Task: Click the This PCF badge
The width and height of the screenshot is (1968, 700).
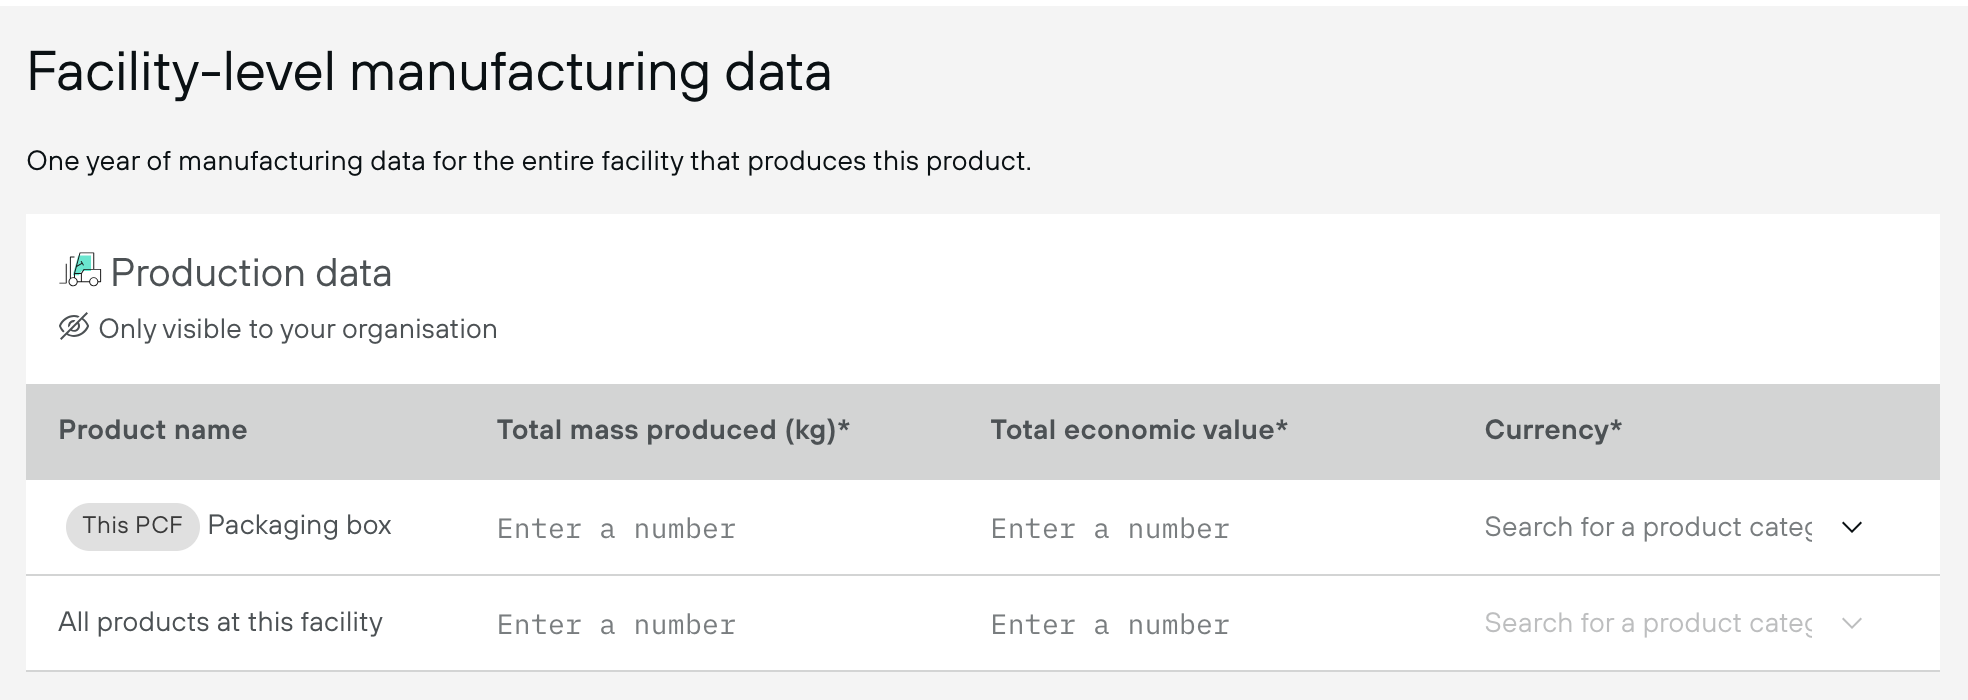Action: pos(133,526)
